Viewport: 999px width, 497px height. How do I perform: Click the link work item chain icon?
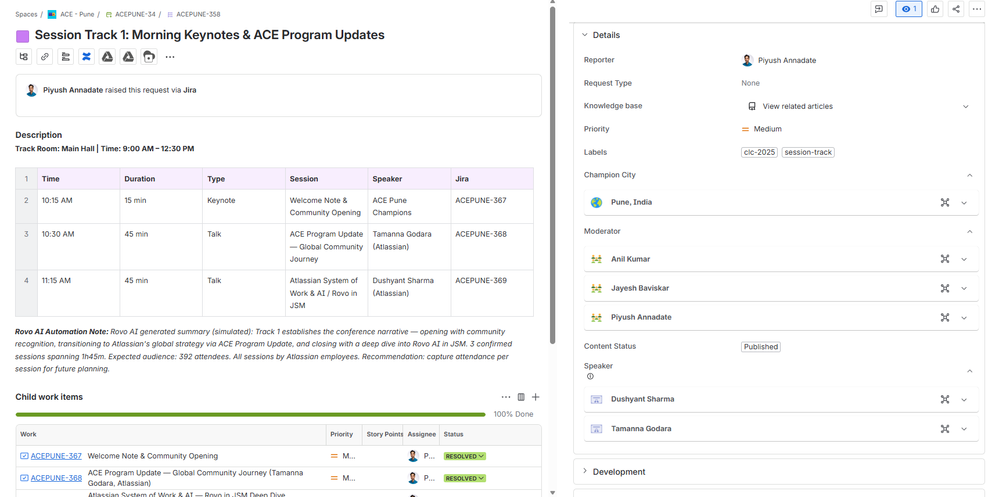pos(45,57)
